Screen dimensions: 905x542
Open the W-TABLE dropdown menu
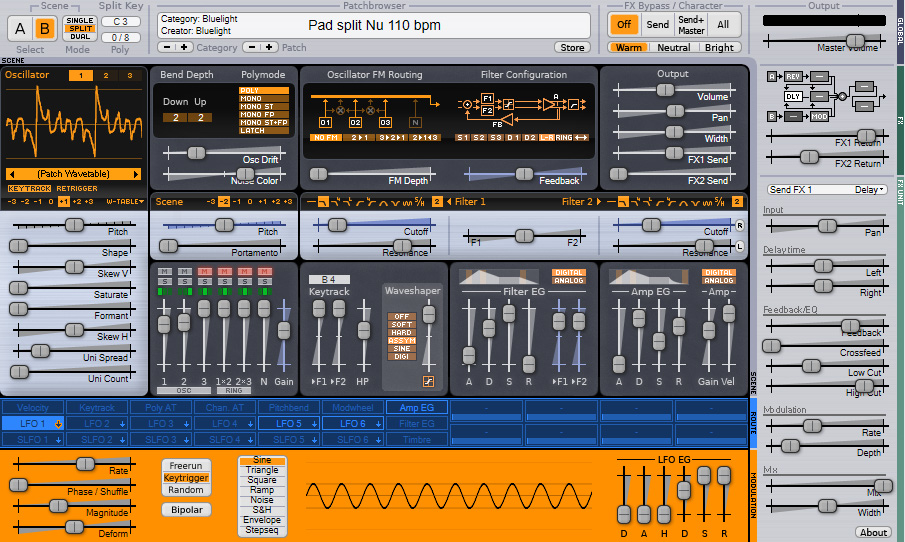click(125, 201)
